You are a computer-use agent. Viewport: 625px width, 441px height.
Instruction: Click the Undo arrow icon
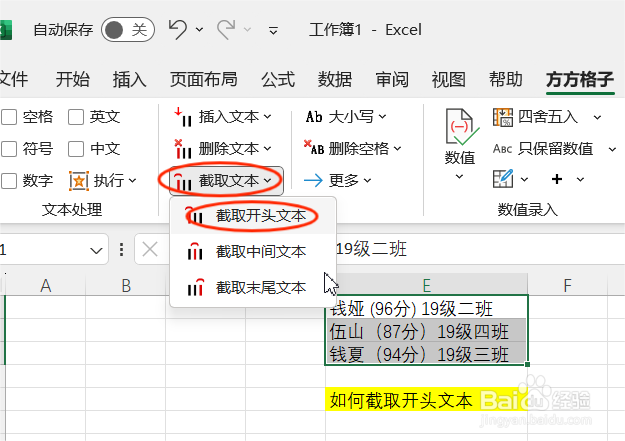coord(178,30)
